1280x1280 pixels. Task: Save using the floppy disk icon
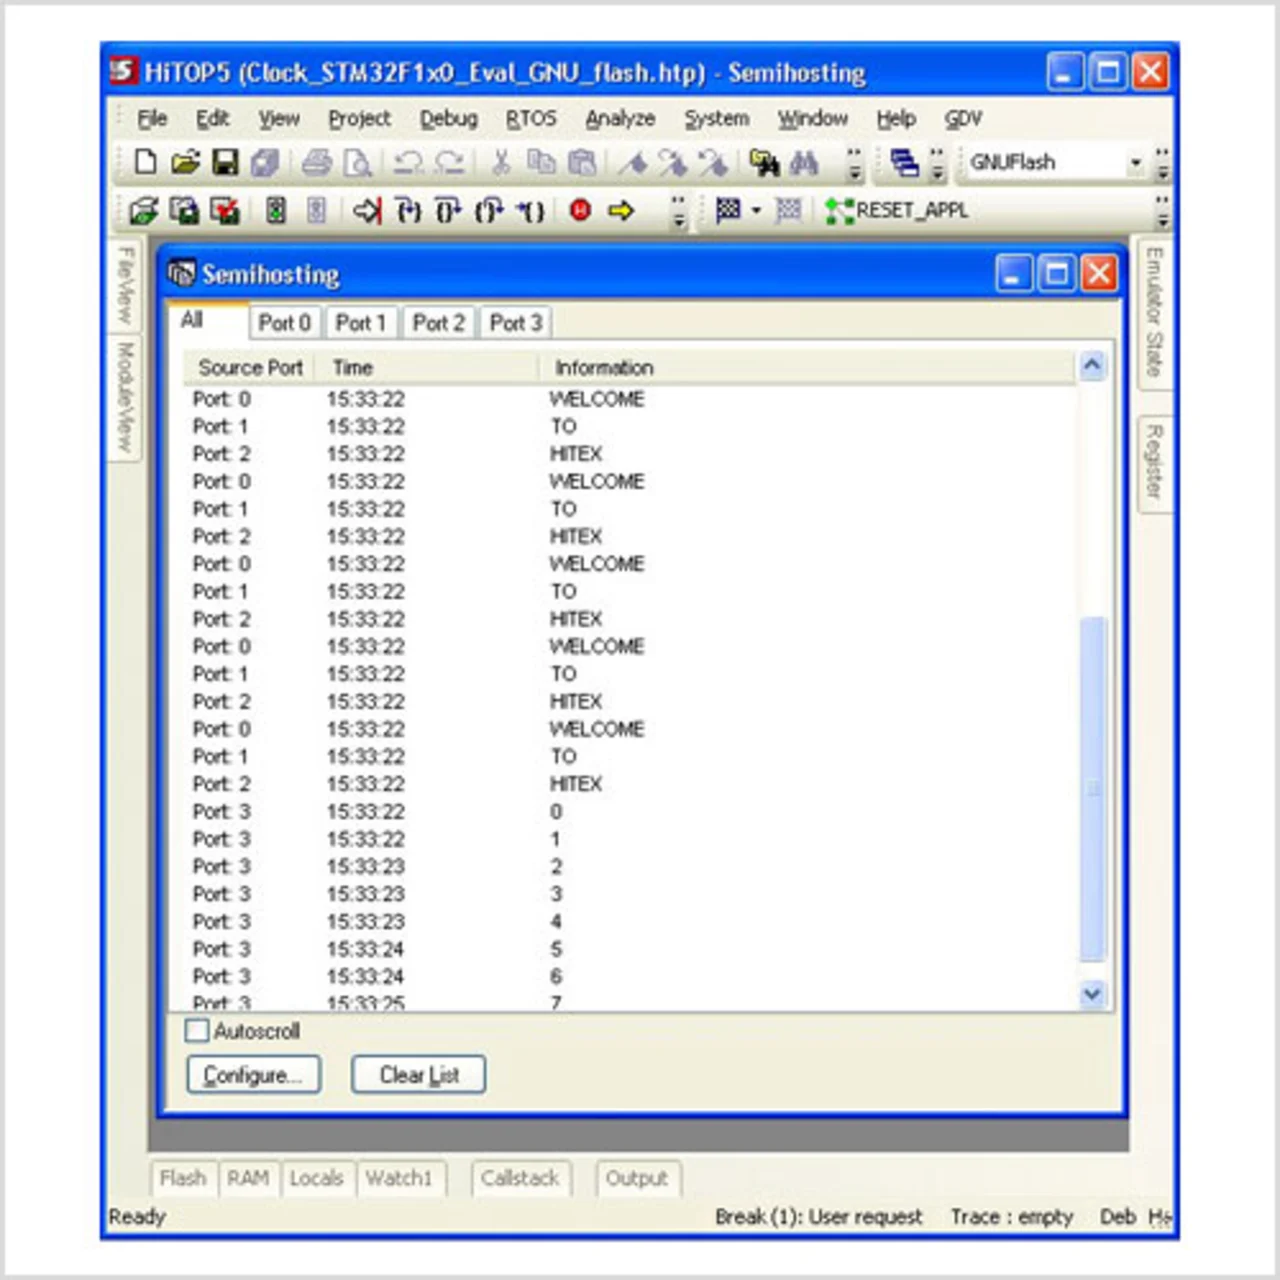pyautogui.click(x=225, y=162)
